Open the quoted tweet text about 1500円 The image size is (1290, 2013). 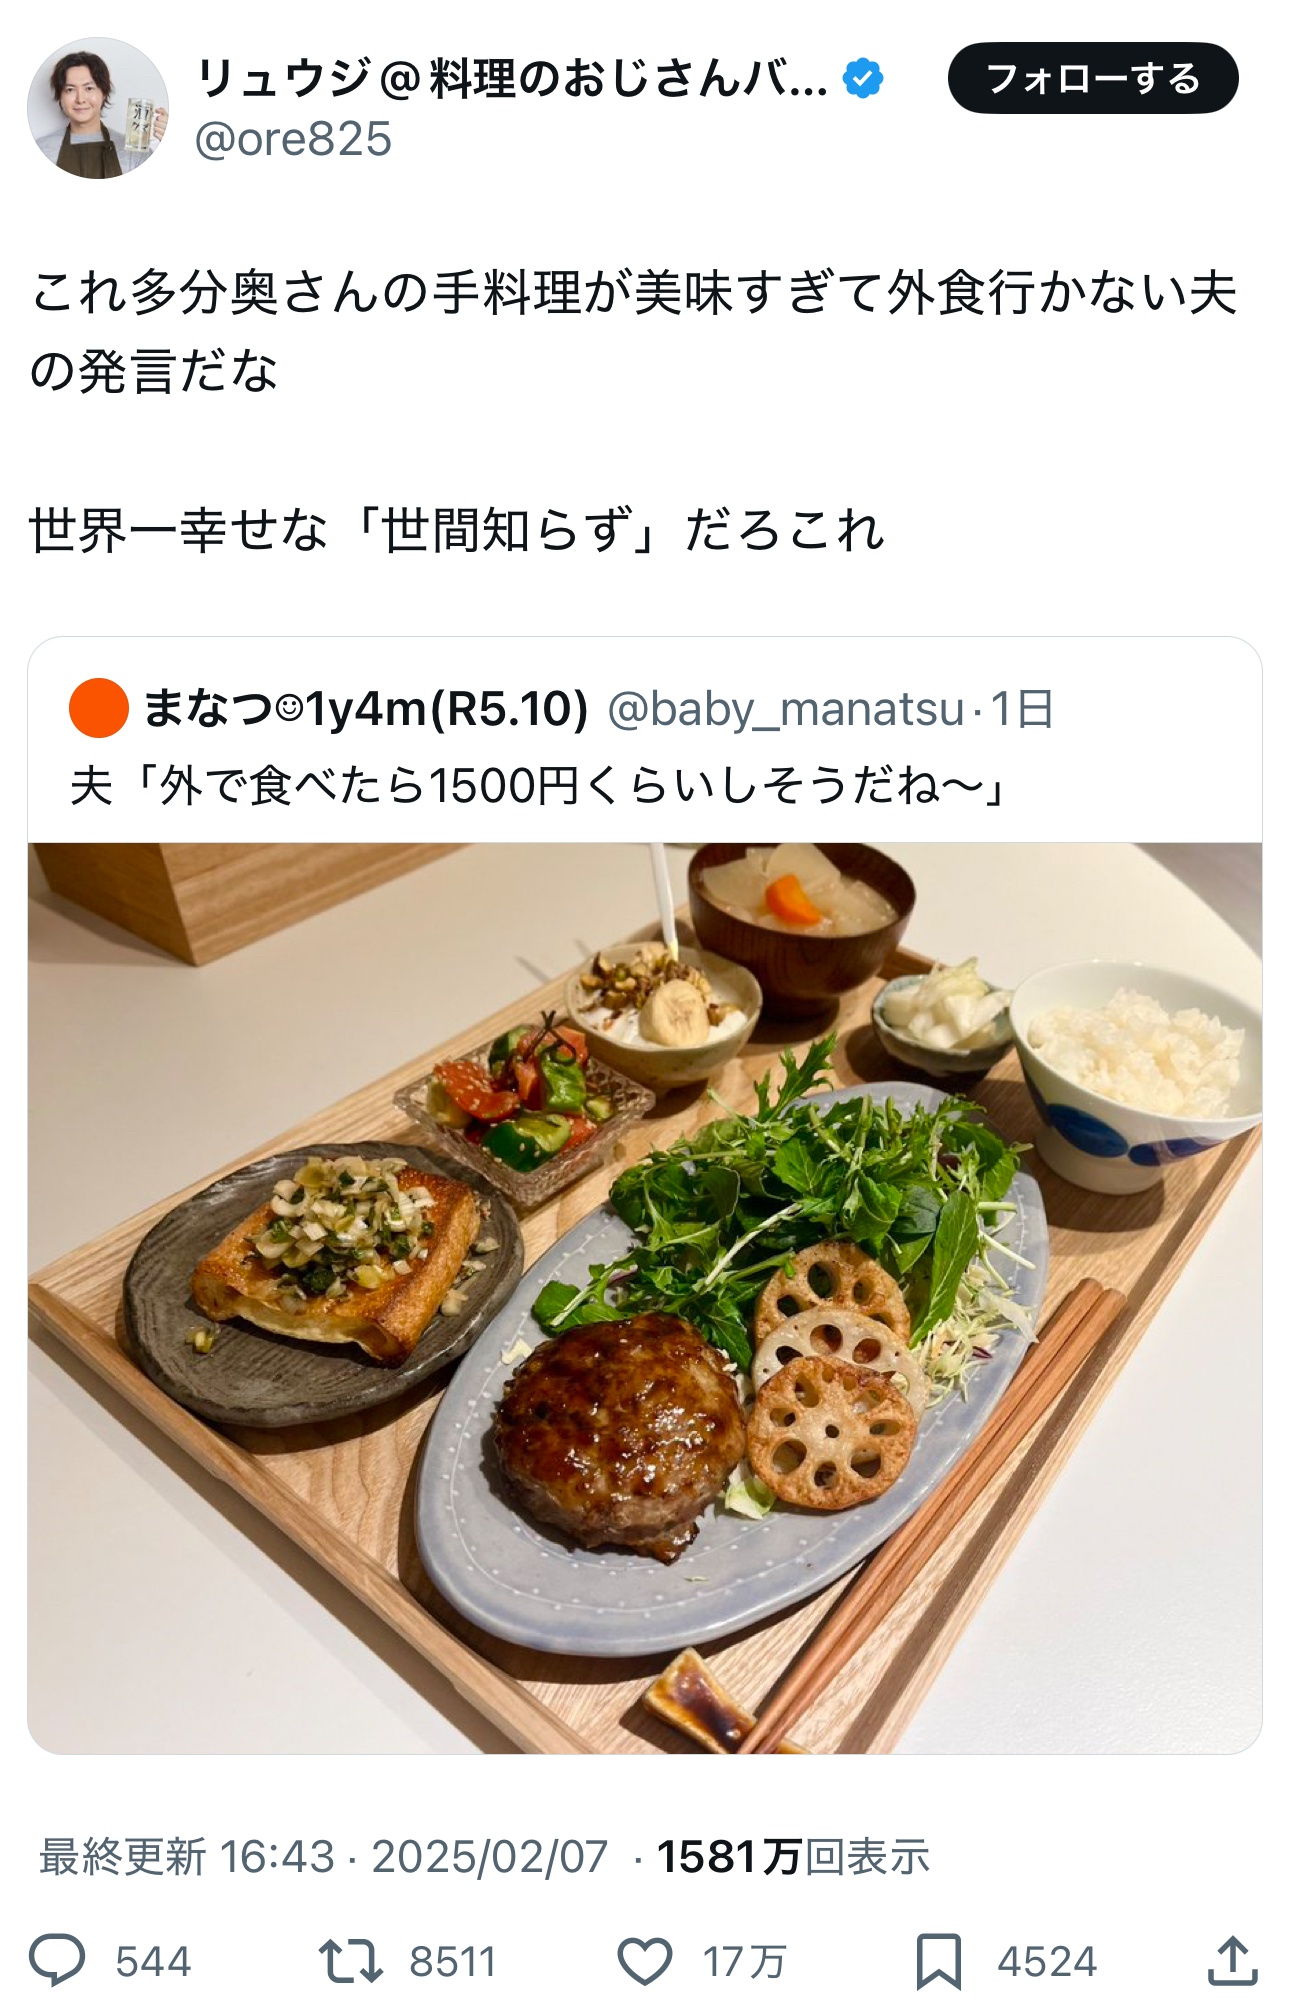click(538, 786)
